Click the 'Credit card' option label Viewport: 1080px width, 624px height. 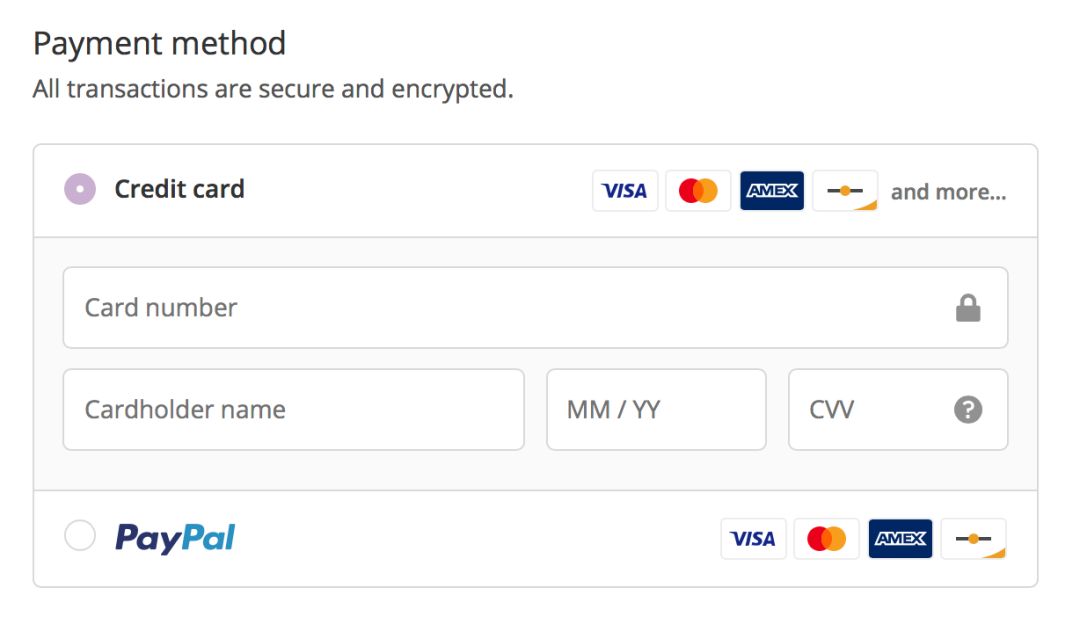pos(179,189)
